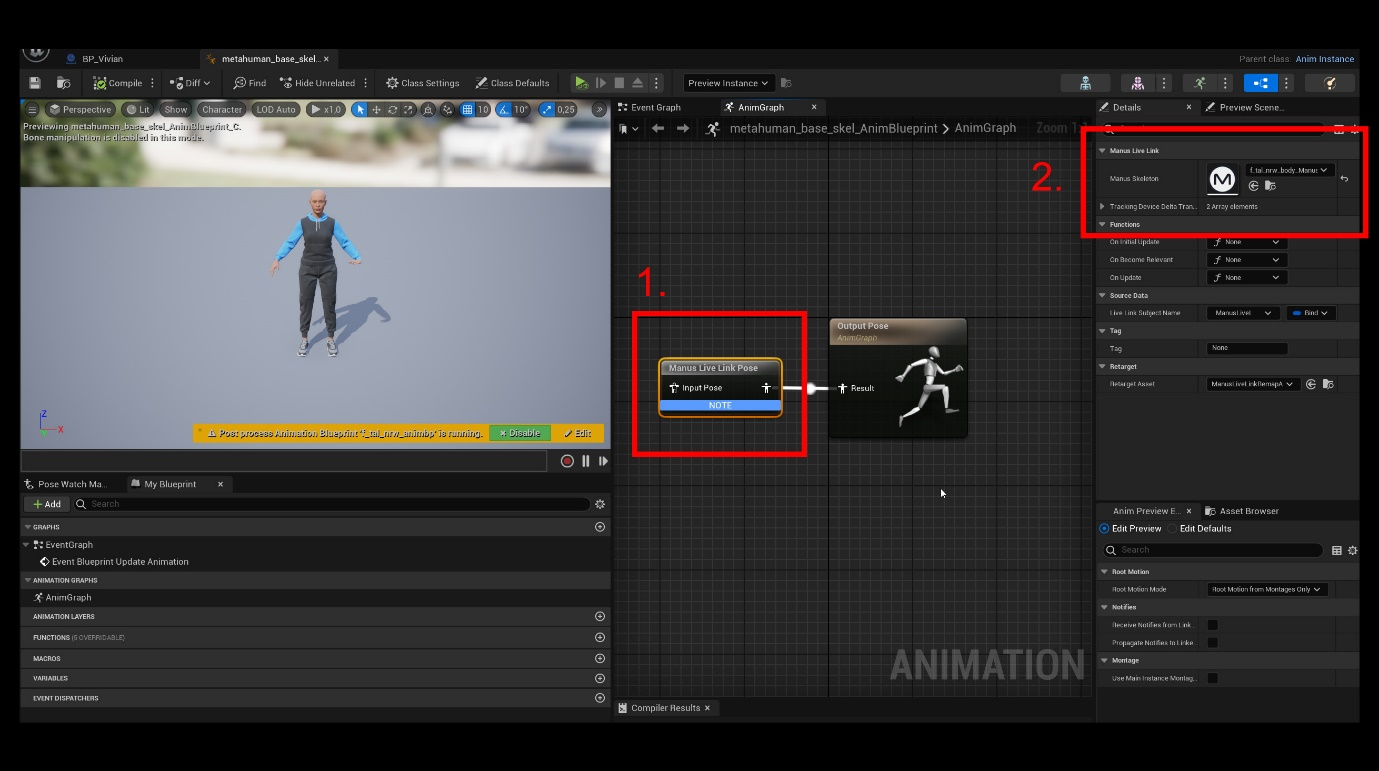Switch to the Event Graph tab
Screen dimensions: 1379x771
coord(656,107)
